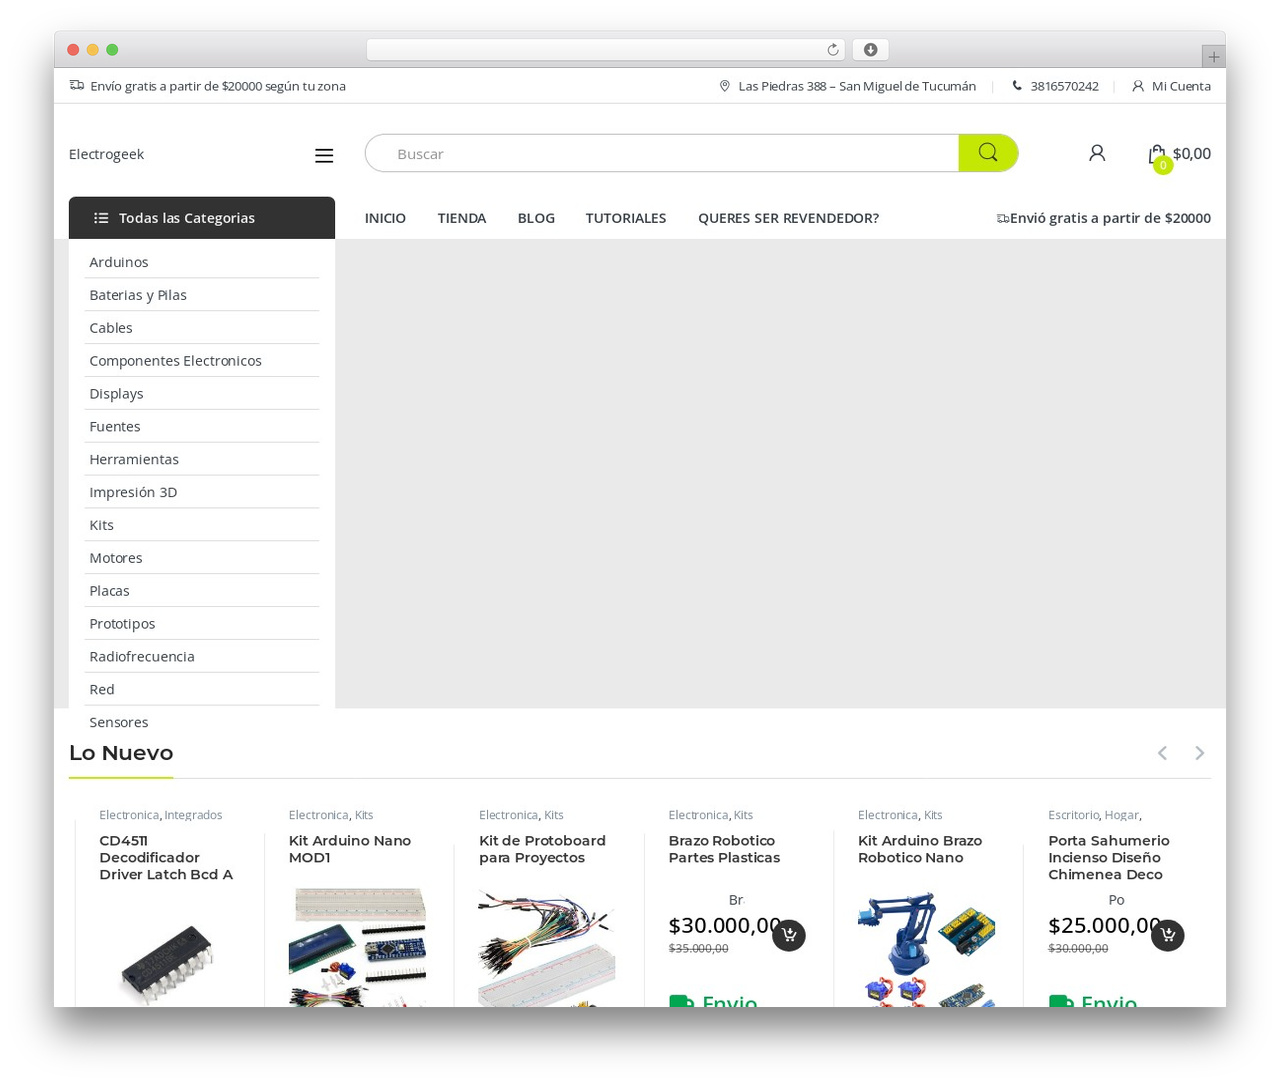Click the Escritorio category tag
The image size is (1280, 1084).
1073,815
